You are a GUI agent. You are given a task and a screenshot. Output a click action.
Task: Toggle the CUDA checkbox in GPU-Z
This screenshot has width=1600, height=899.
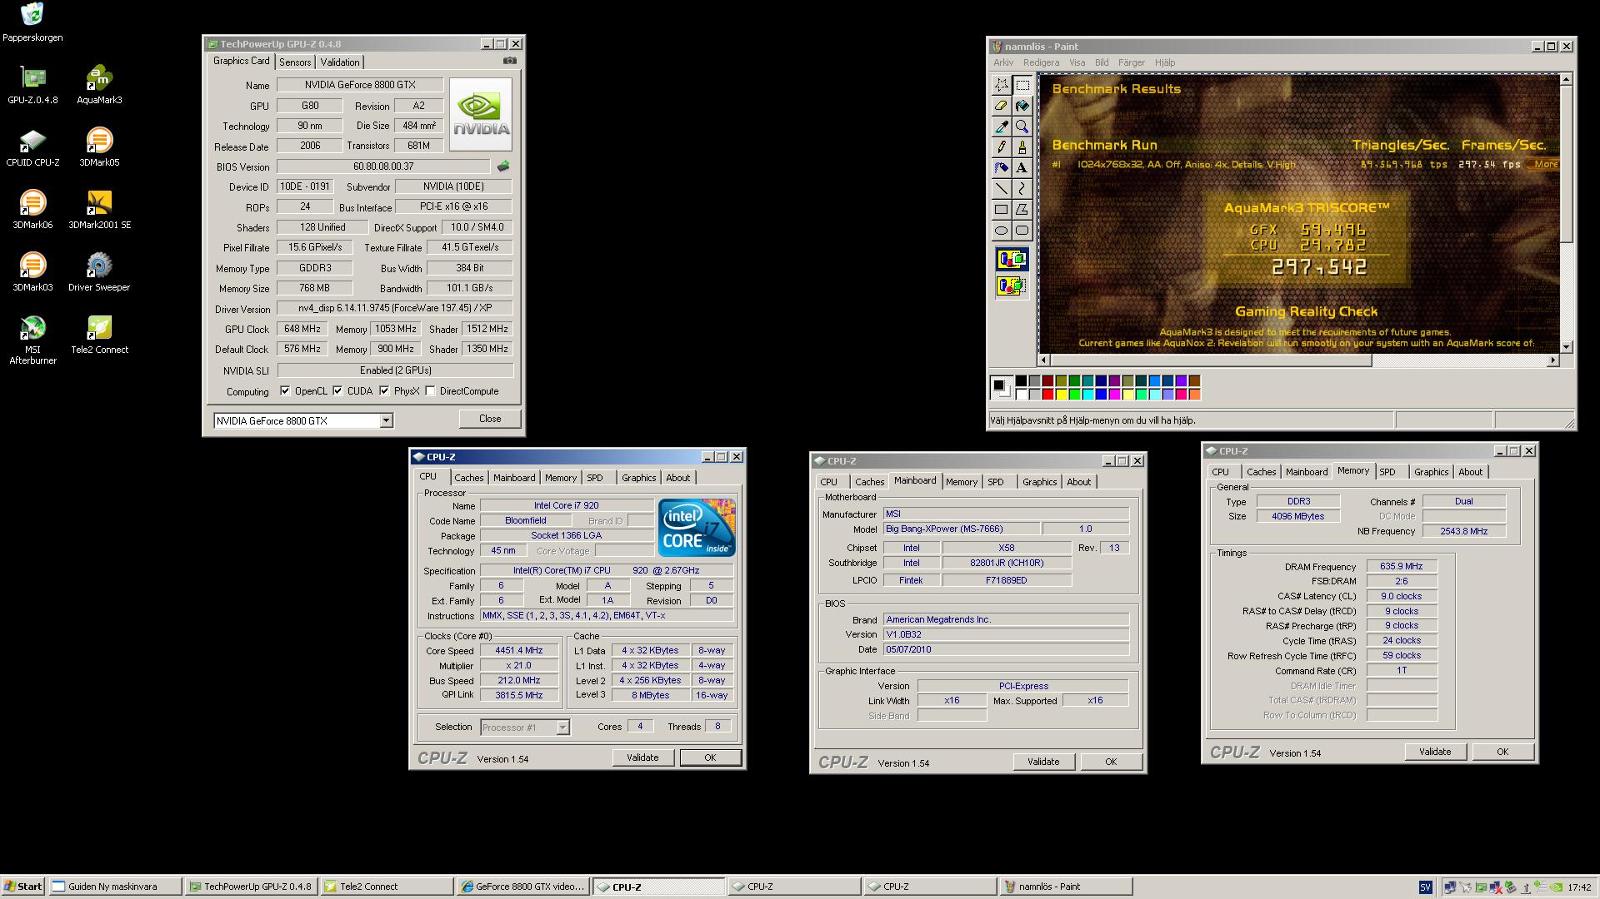pyautogui.click(x=338, y=391)
